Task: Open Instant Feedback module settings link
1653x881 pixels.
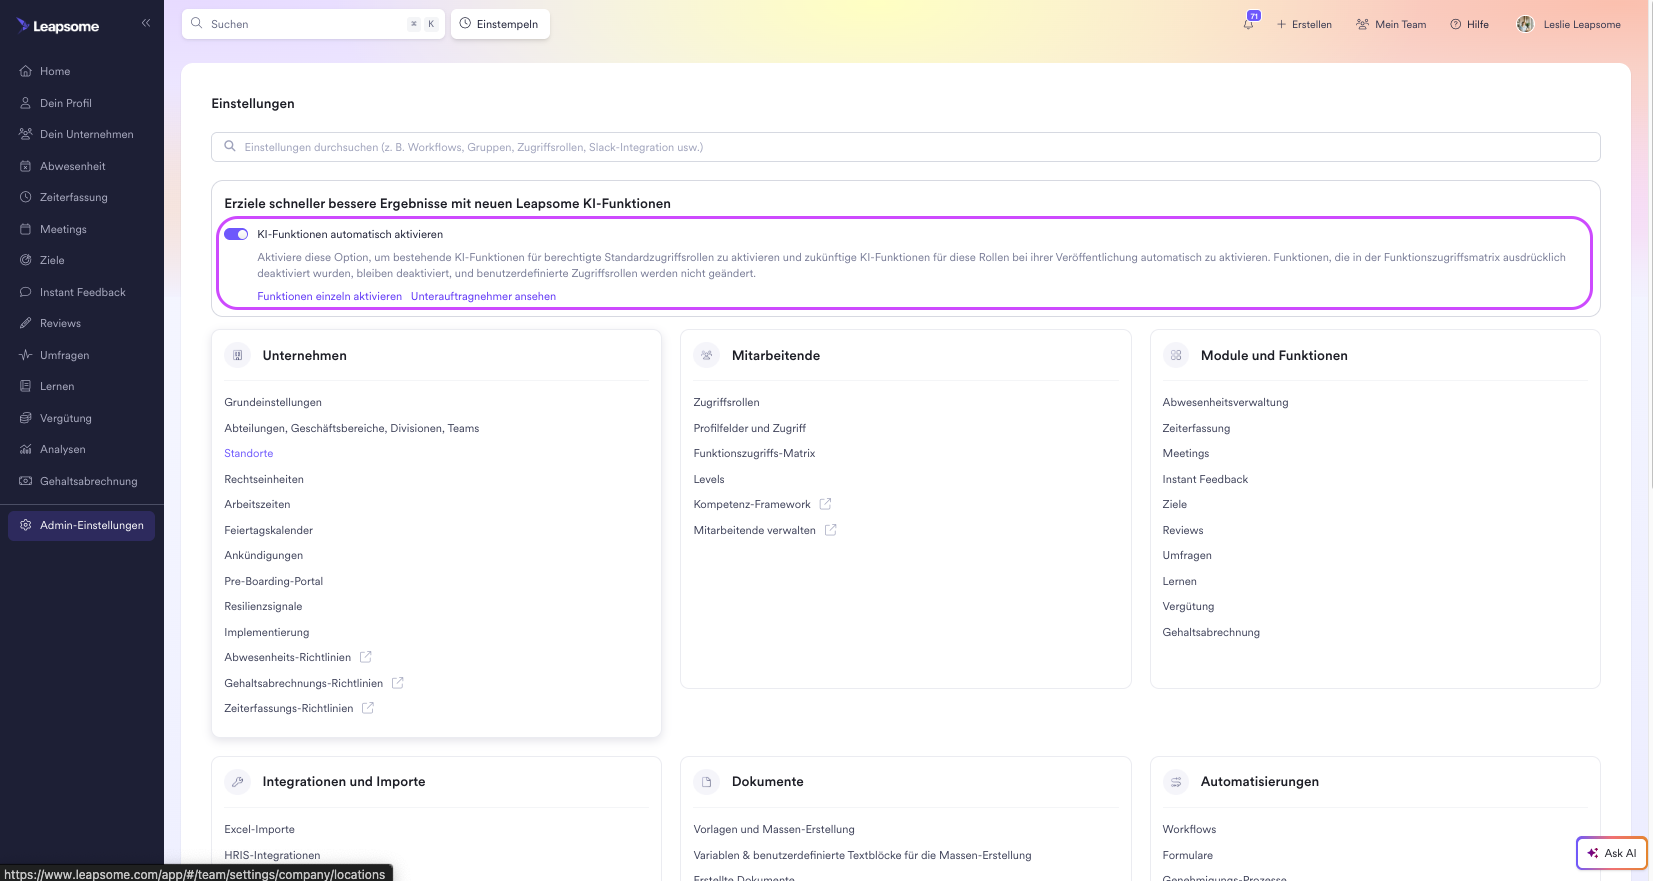Action: [1205, 479]
